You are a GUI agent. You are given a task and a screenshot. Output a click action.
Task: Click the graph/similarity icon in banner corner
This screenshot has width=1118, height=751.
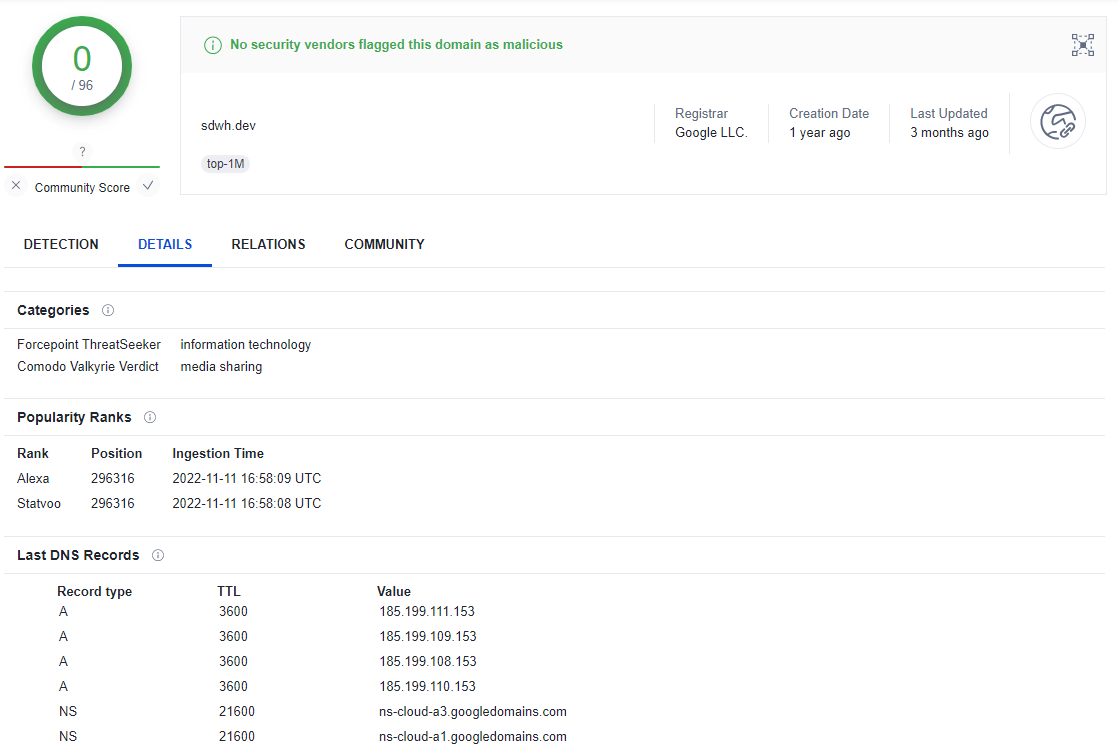[x=1082, y=45]
